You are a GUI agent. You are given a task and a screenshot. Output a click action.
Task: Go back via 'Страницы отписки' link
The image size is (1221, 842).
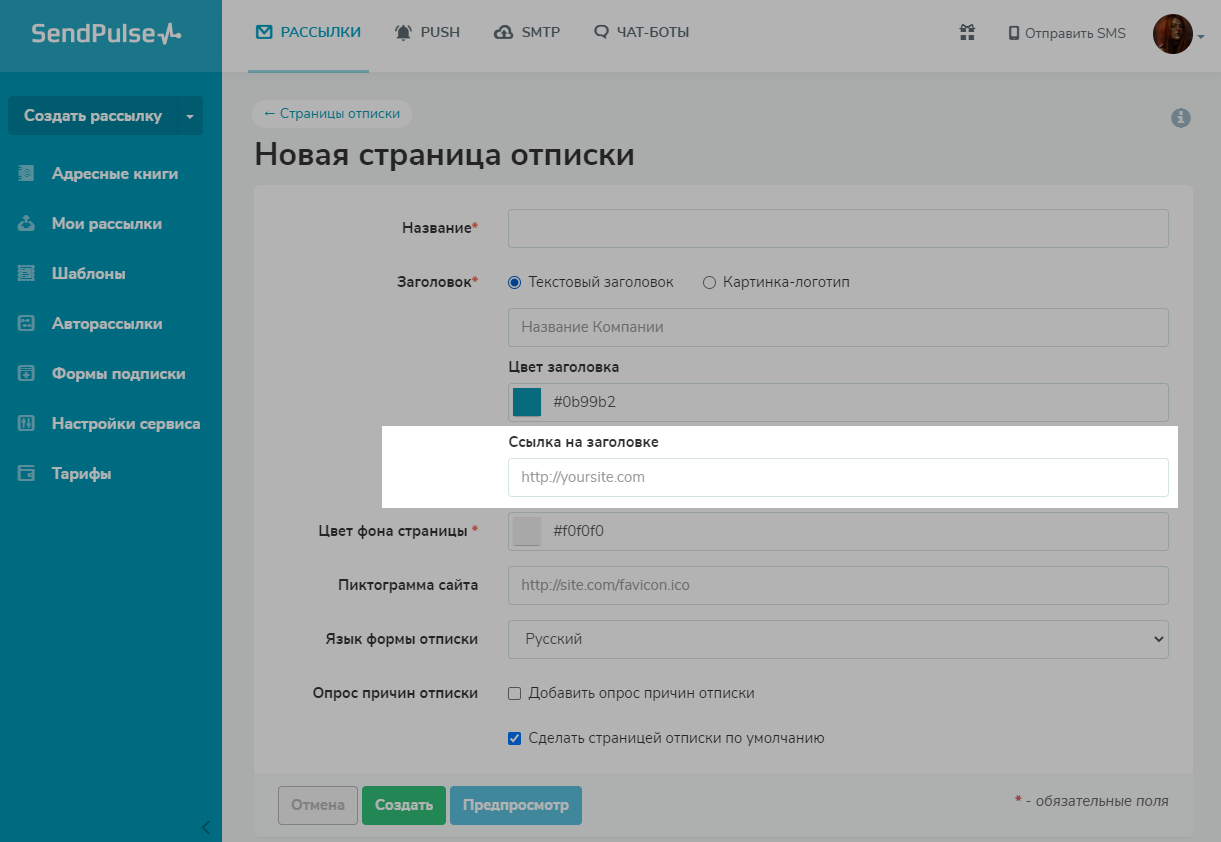[x=331, y=114]
